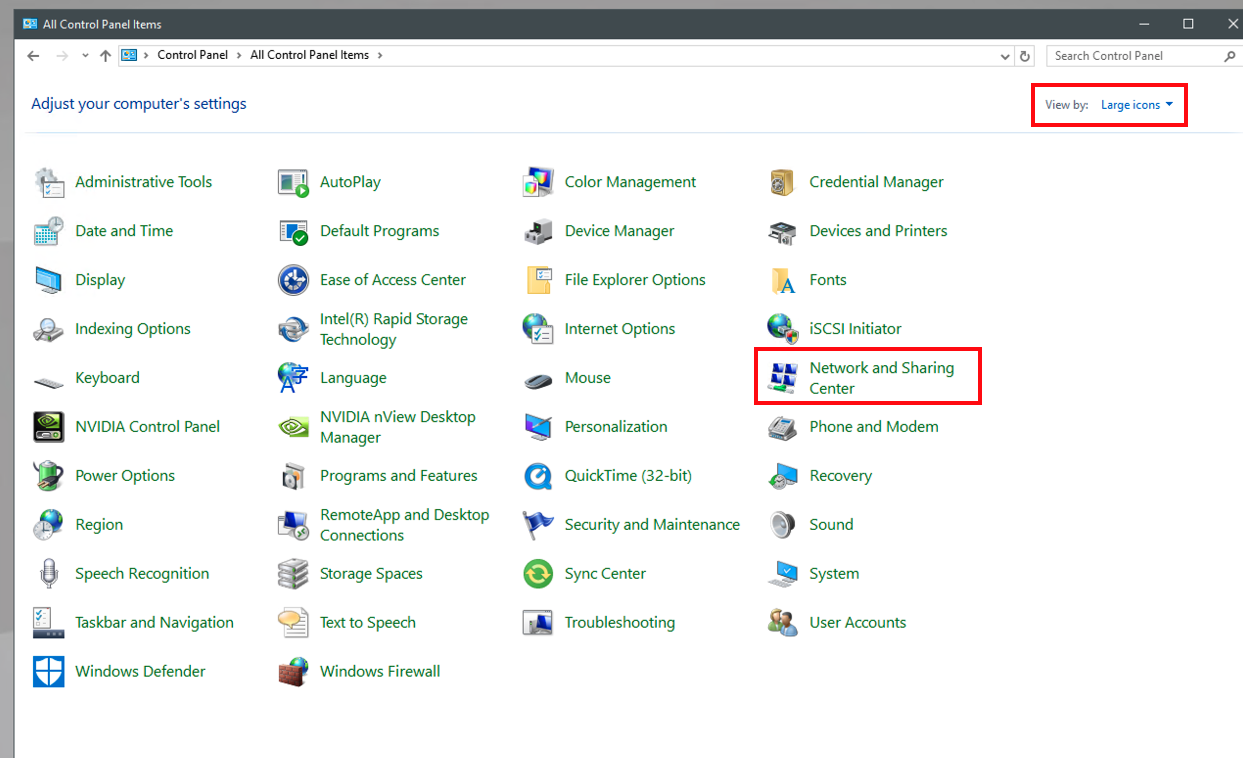Refresh the Control Panel view

click(1024, 56)
